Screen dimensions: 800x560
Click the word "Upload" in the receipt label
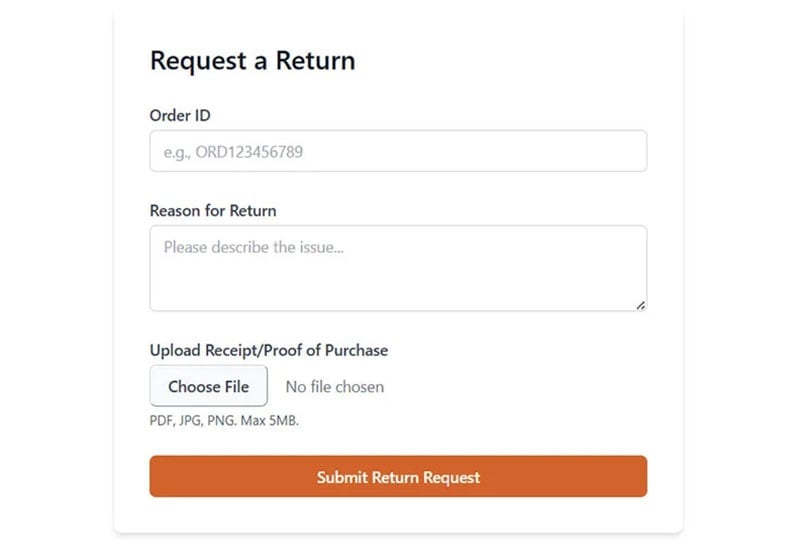click(174, 350)
